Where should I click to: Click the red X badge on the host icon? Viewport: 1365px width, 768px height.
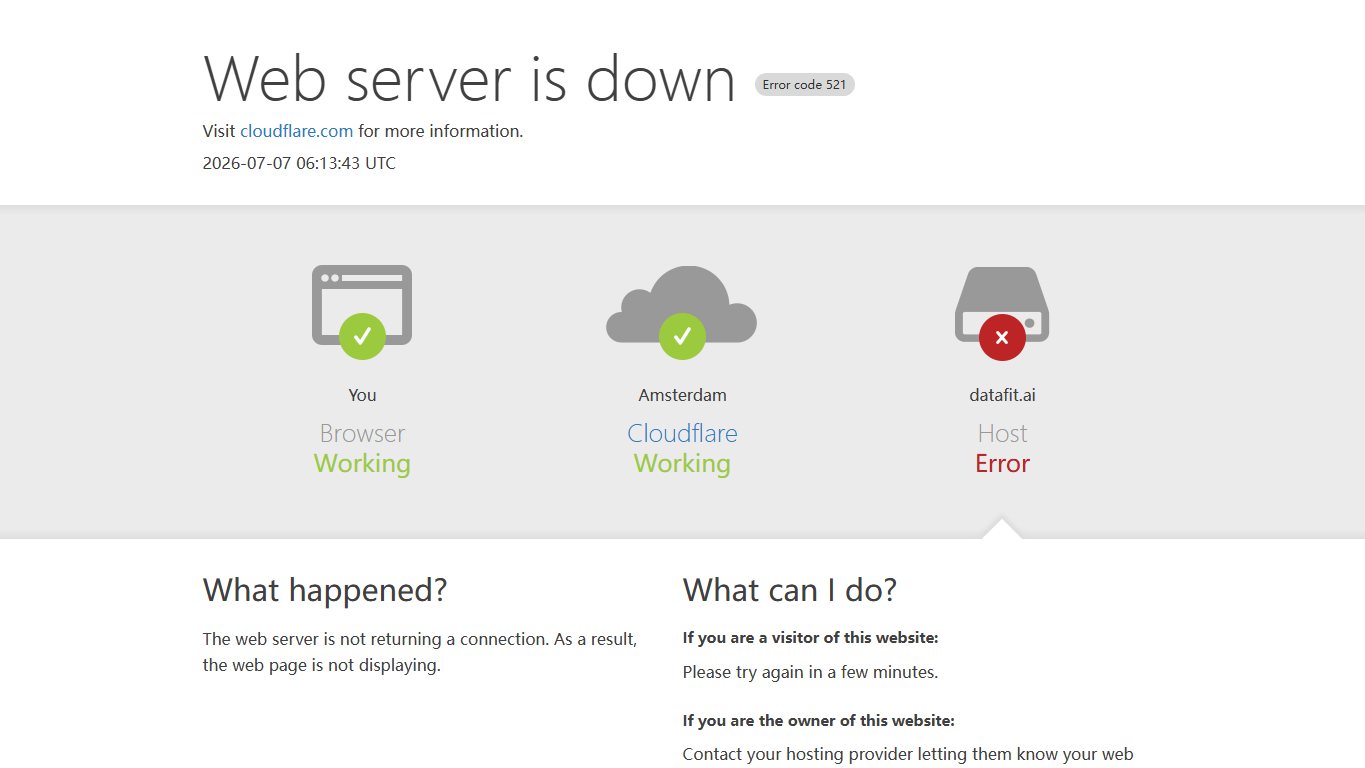[1002, 337]
